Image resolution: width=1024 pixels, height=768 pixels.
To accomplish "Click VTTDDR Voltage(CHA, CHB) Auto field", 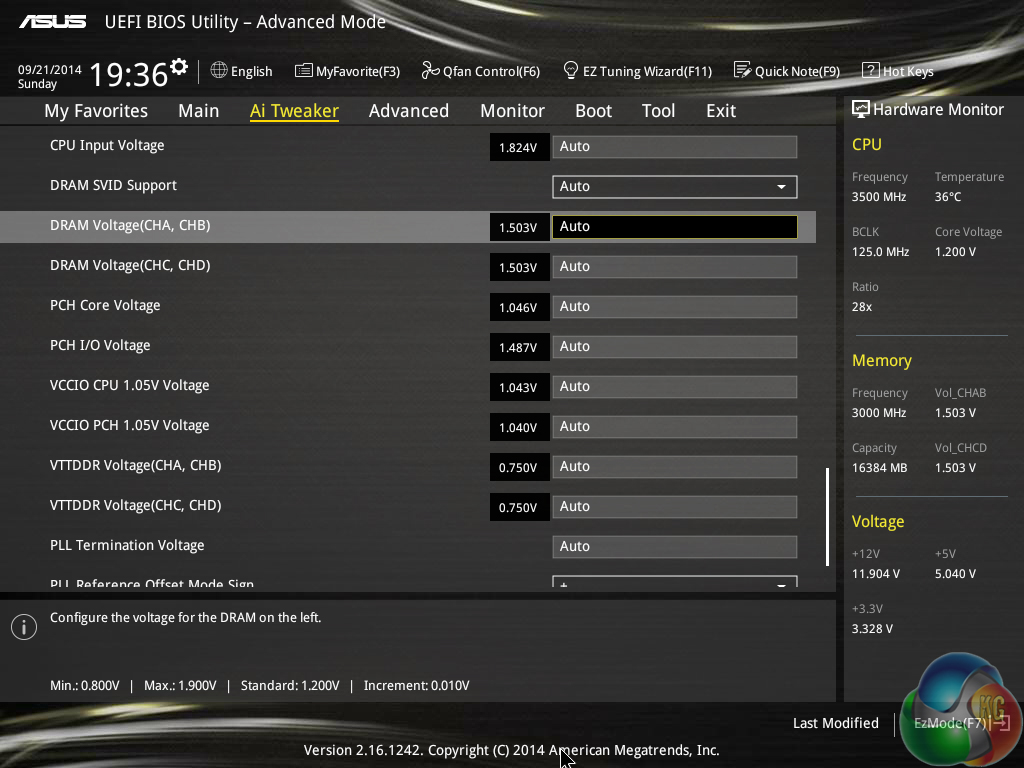I will 675,467.
